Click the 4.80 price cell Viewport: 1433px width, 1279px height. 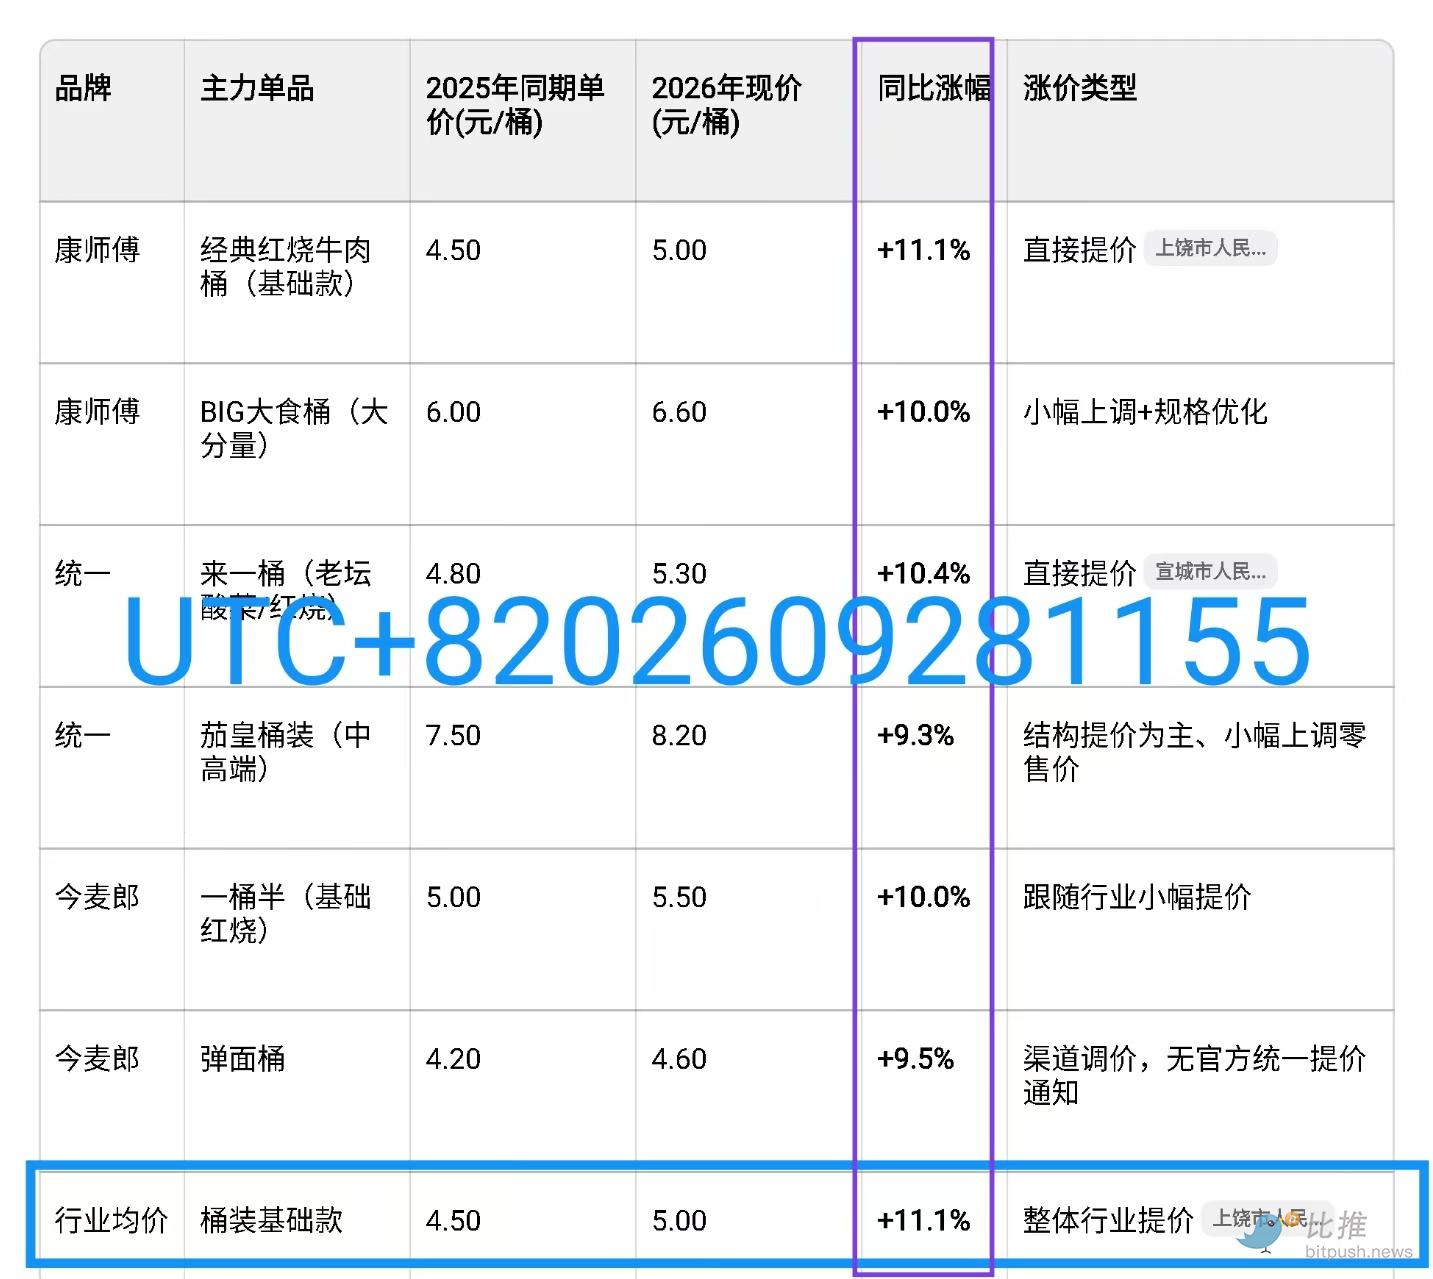[453, 574]
